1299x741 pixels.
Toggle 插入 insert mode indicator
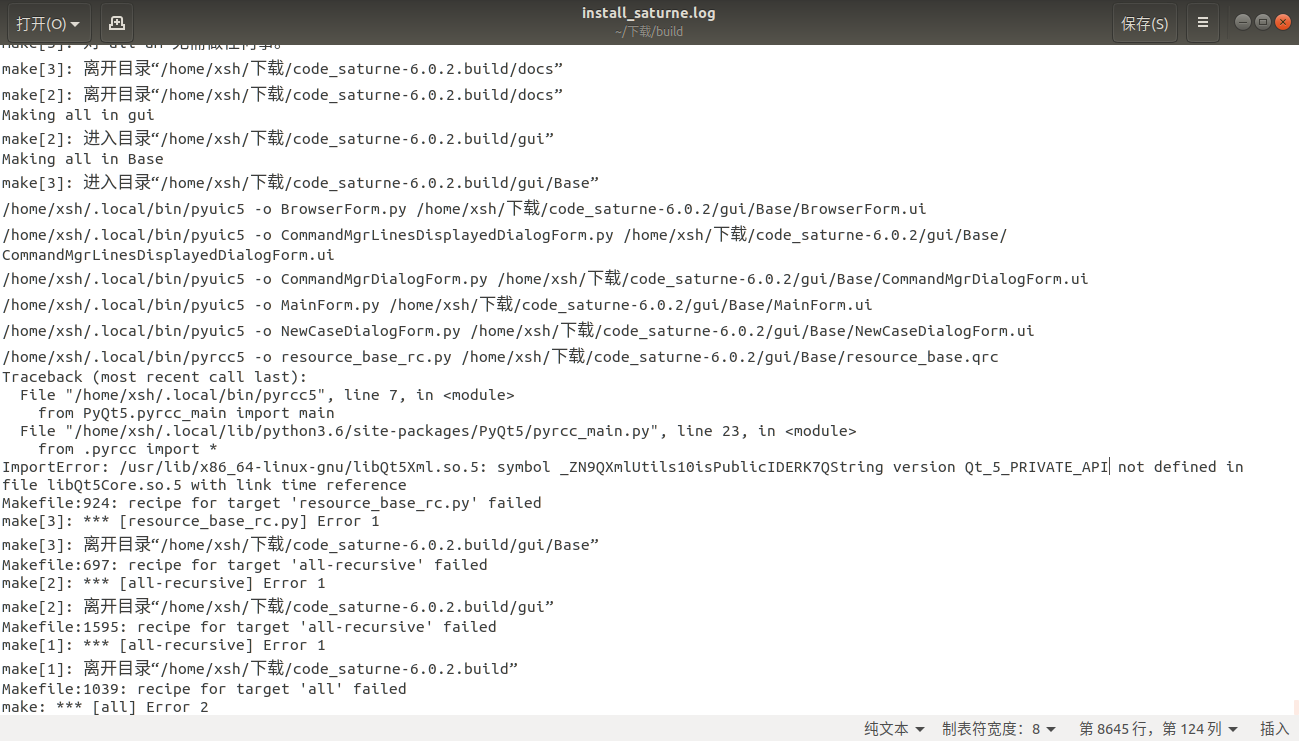tap(1274, 729)
